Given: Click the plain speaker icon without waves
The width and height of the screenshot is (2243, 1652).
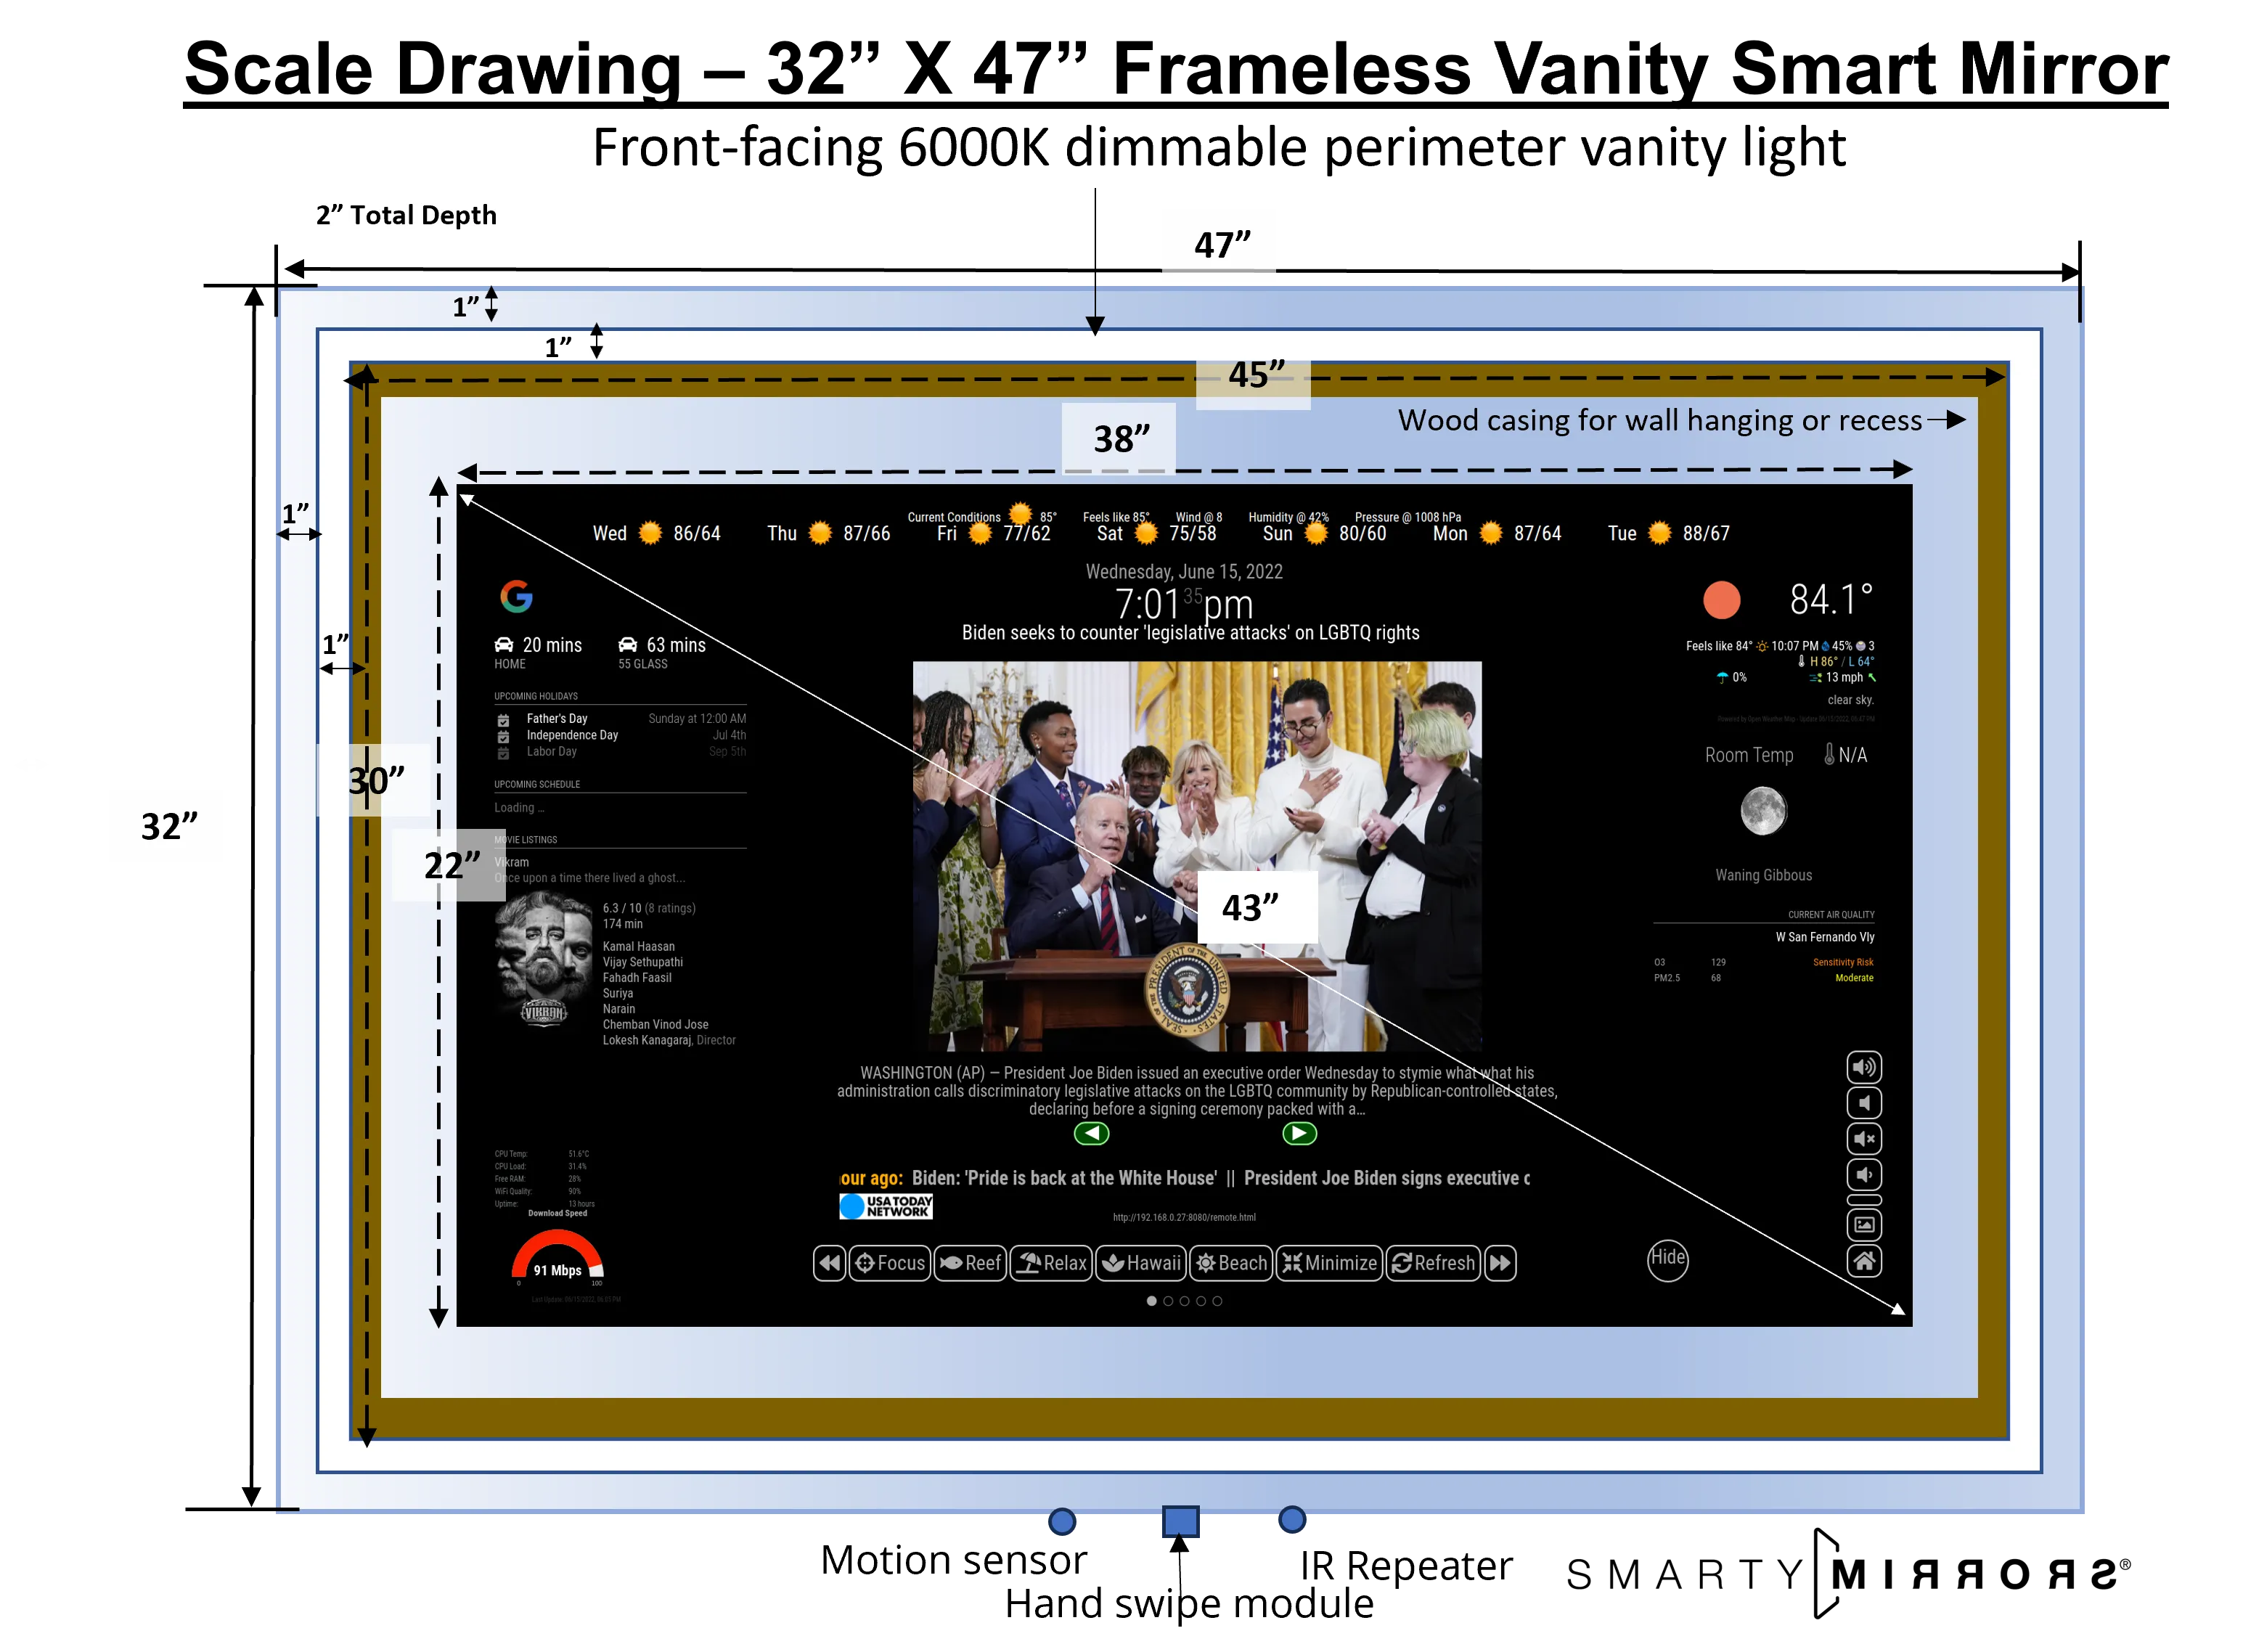Looking at the screenshot, I should (x=1864, y=1103).
